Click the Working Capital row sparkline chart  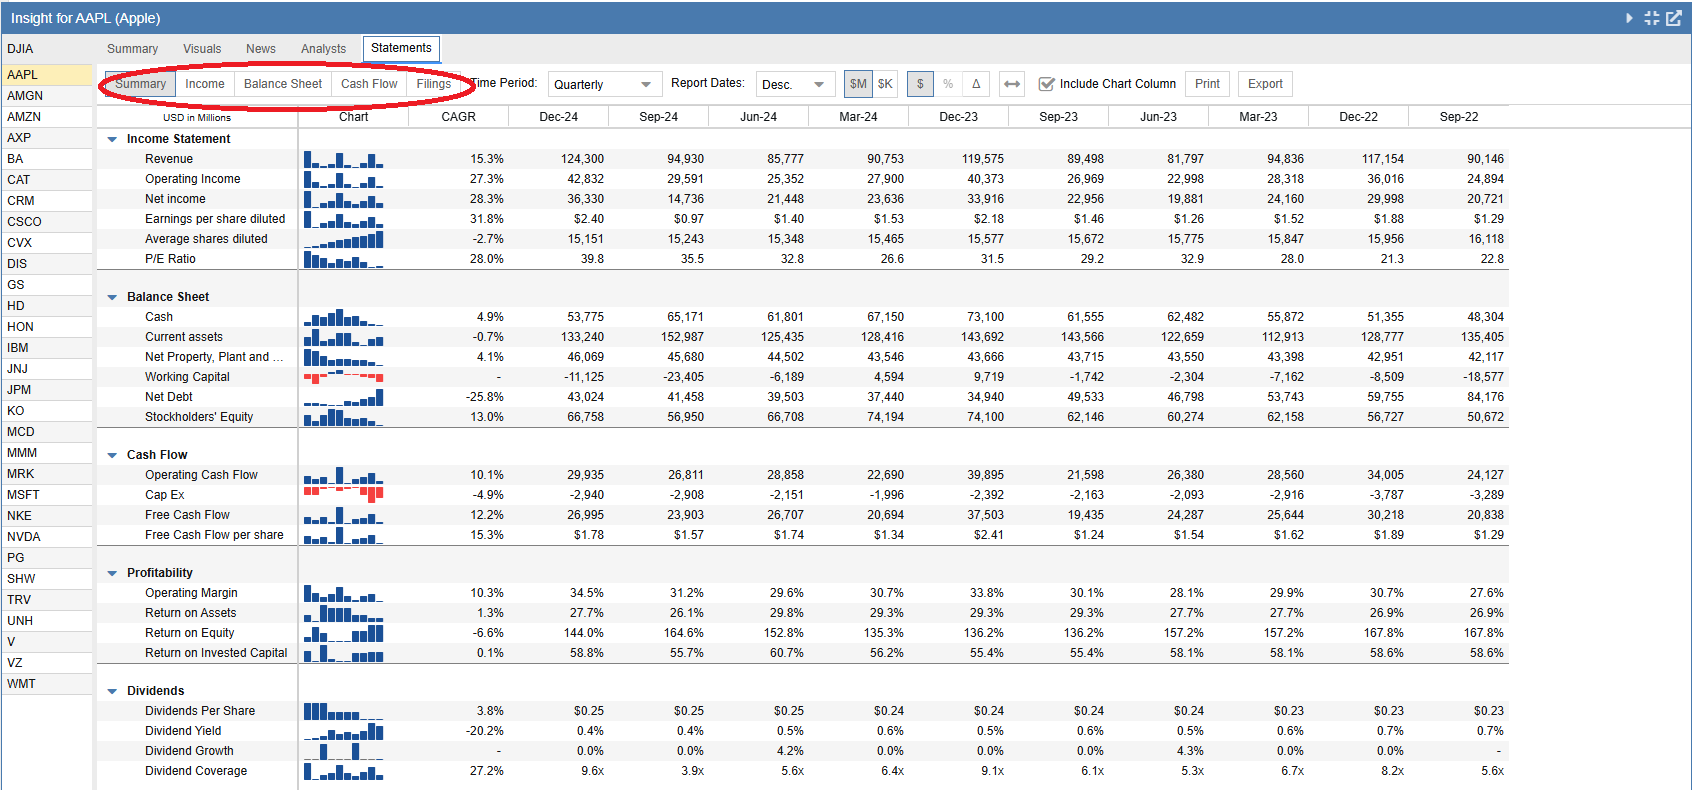(x=344, y=377)
